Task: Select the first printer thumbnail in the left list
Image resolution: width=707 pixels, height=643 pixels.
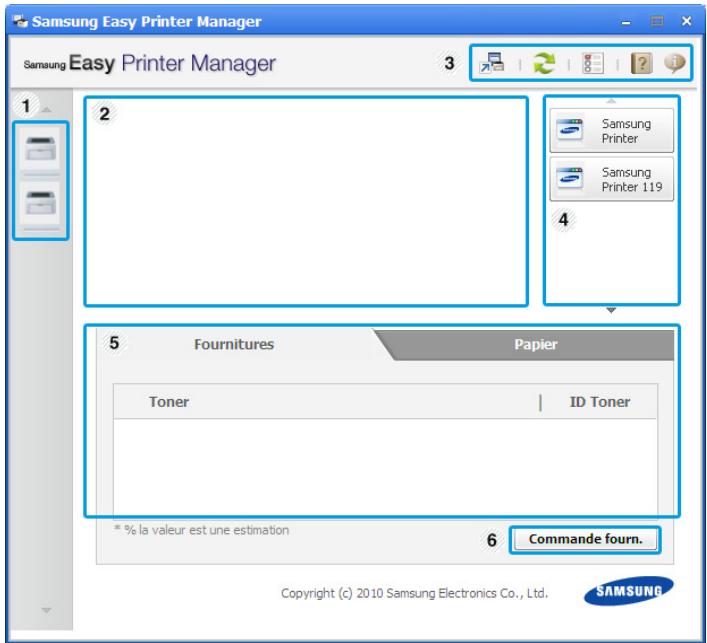Action: pyautogui.click(x=40, y=149)
